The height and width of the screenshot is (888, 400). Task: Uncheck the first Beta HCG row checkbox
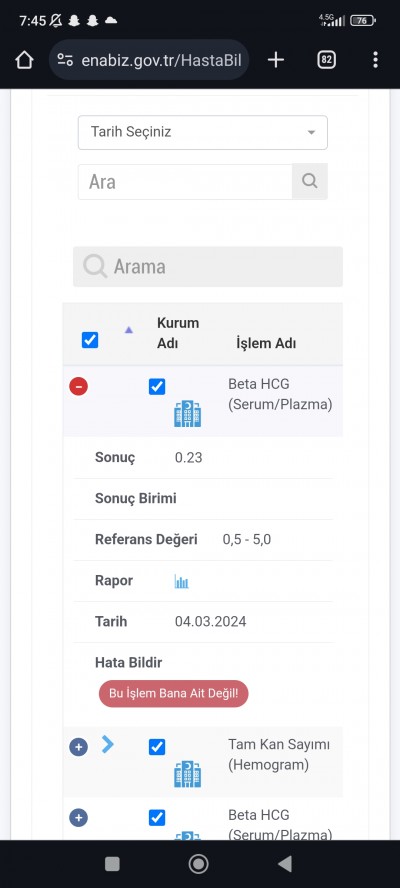[x=157, y=387]
